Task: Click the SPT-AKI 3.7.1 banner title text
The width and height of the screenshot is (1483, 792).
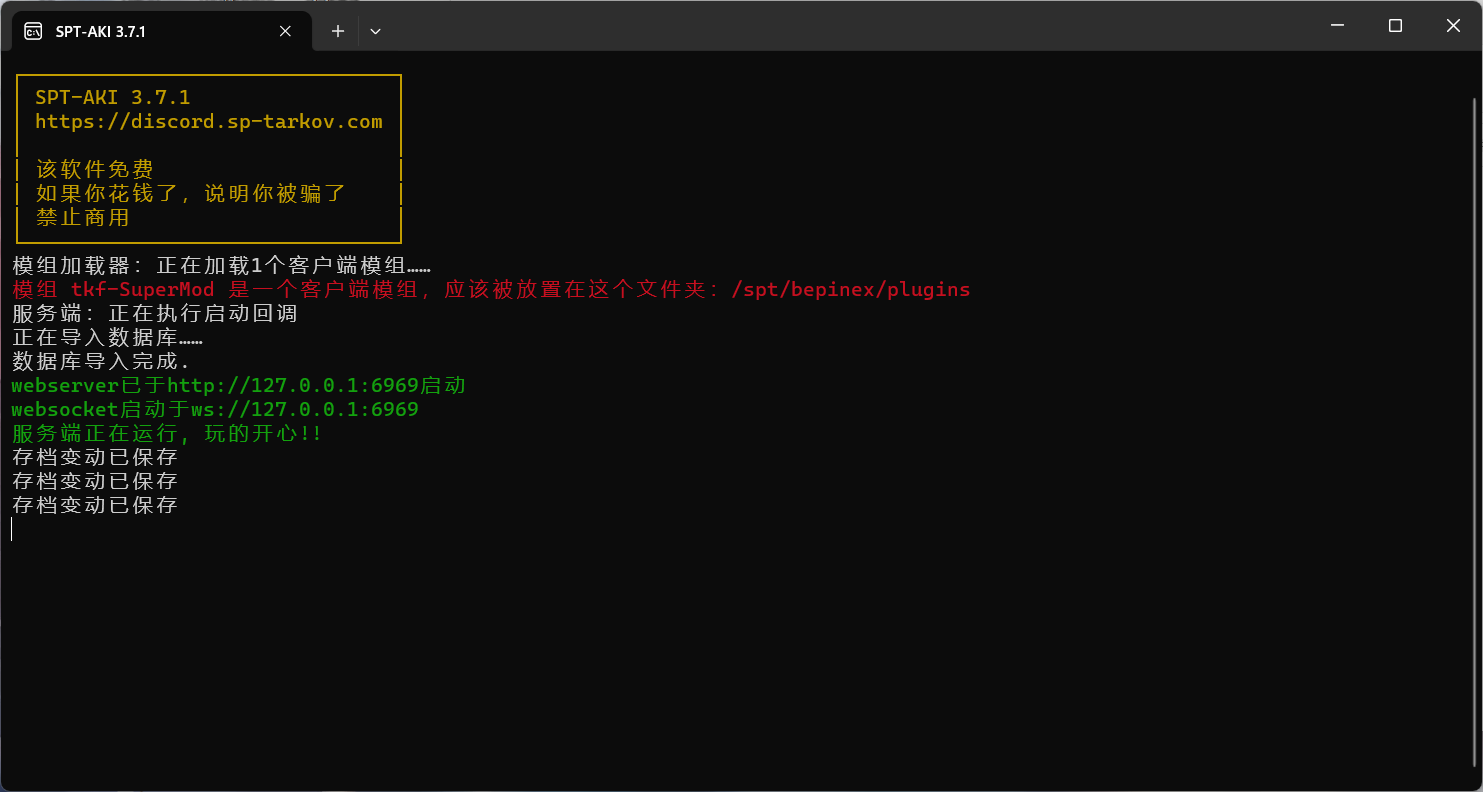Action: (113, 98)
